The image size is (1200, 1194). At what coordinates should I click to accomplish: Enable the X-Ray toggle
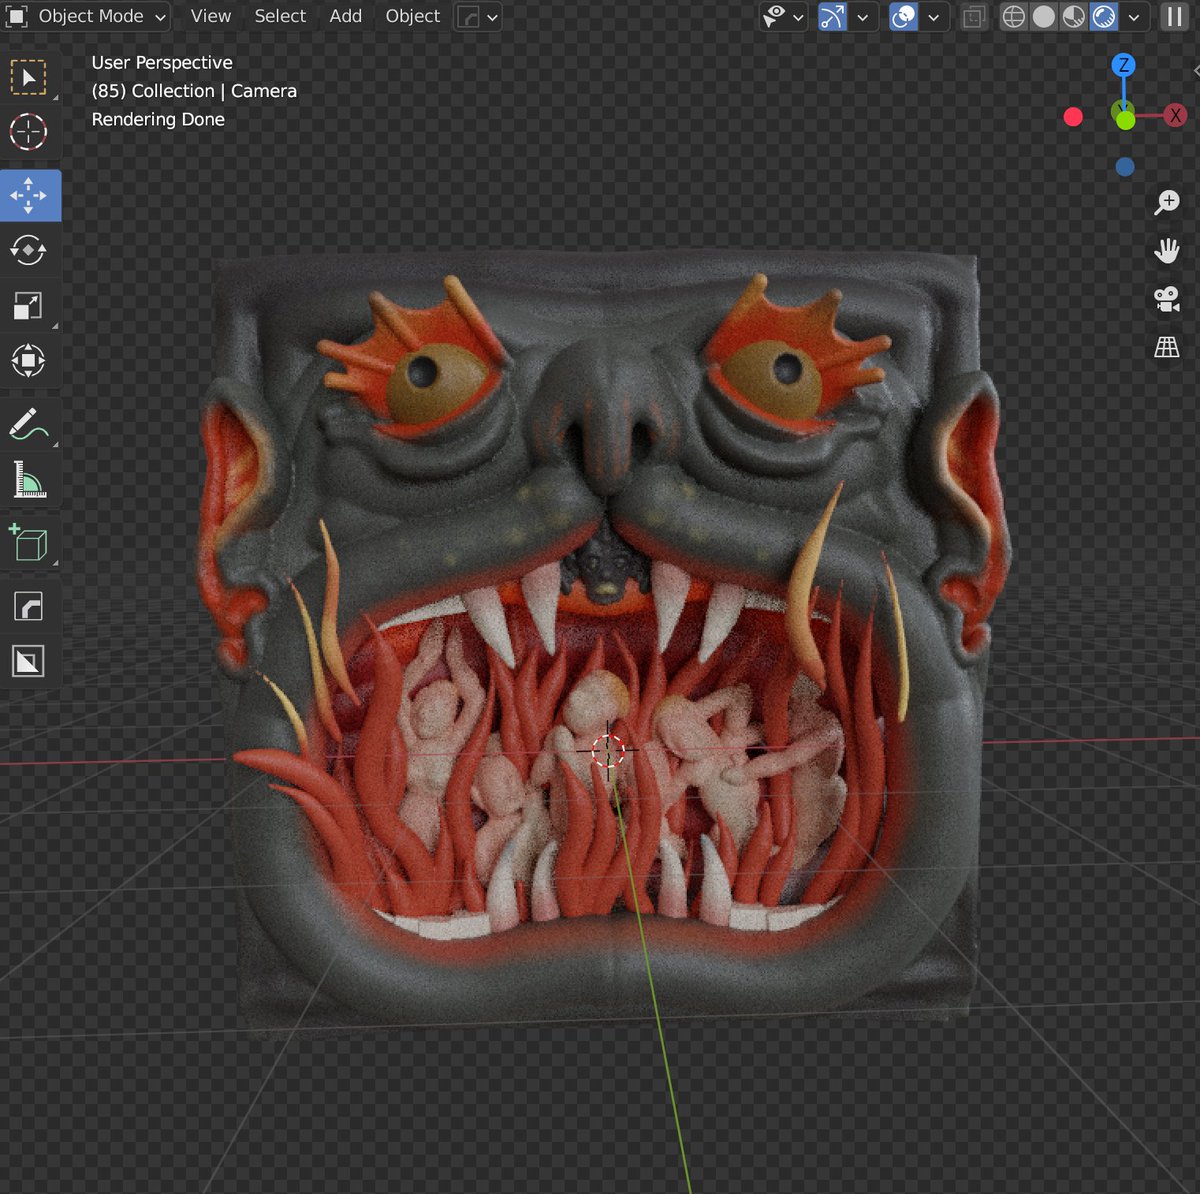(974, 17)
